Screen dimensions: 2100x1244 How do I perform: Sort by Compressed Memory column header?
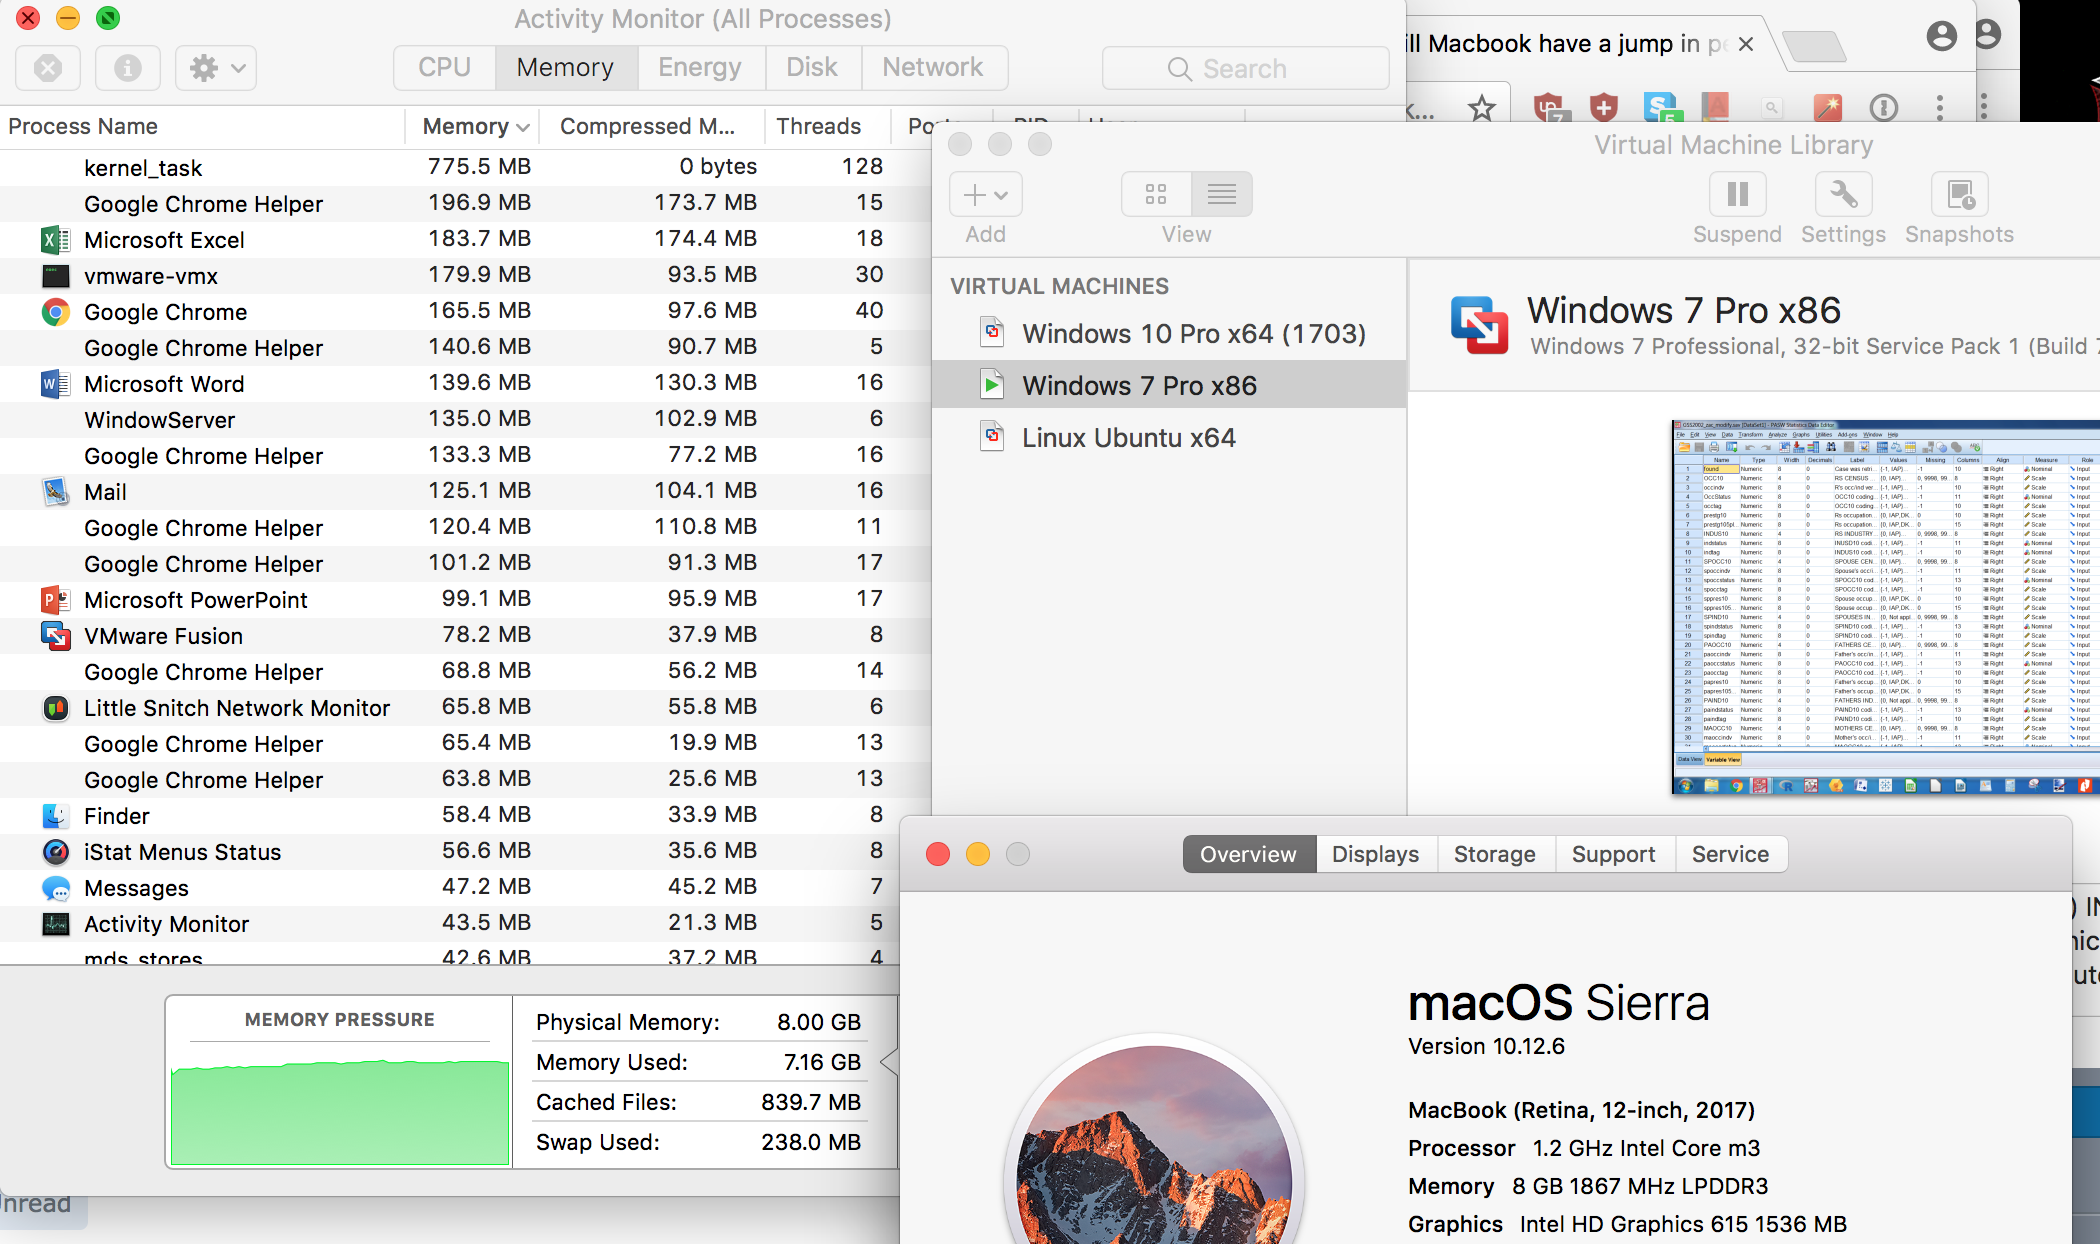652,126
